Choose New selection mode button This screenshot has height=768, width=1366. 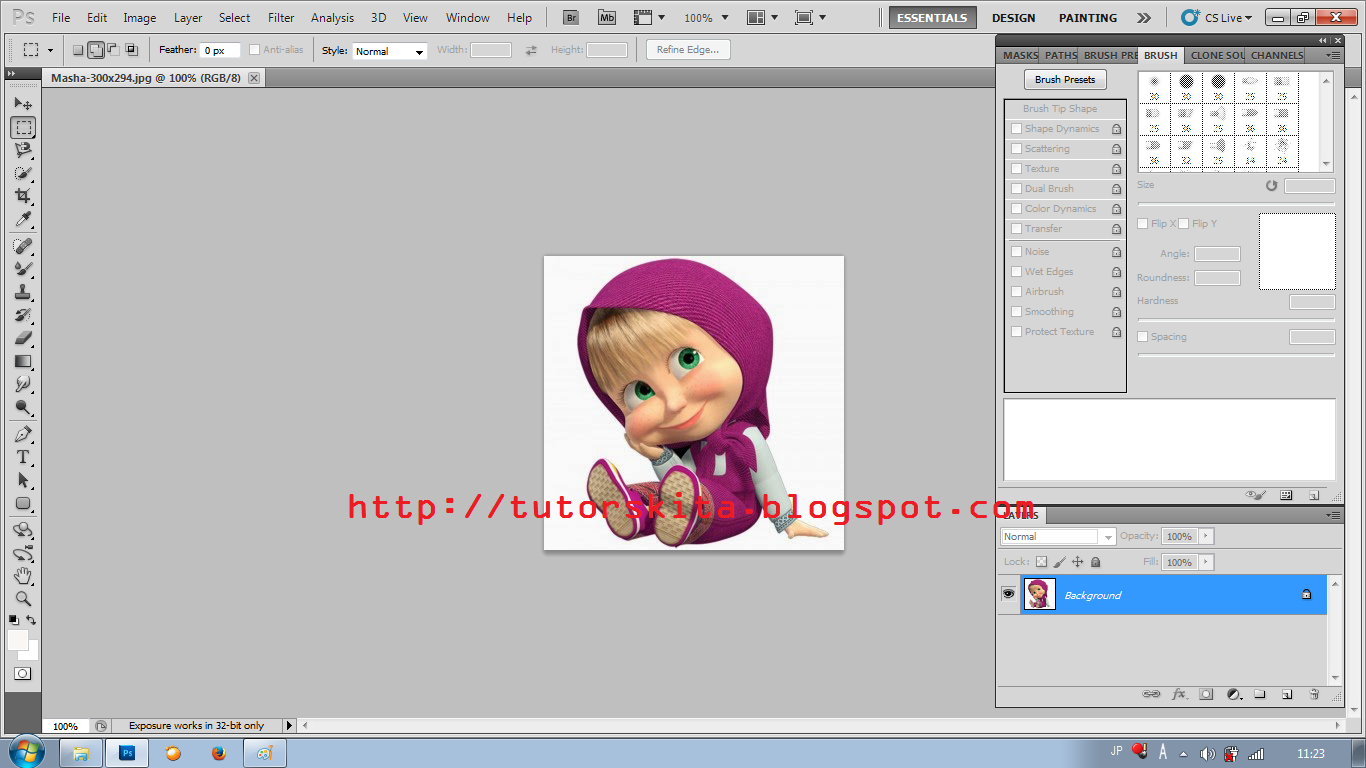point(78,50)
